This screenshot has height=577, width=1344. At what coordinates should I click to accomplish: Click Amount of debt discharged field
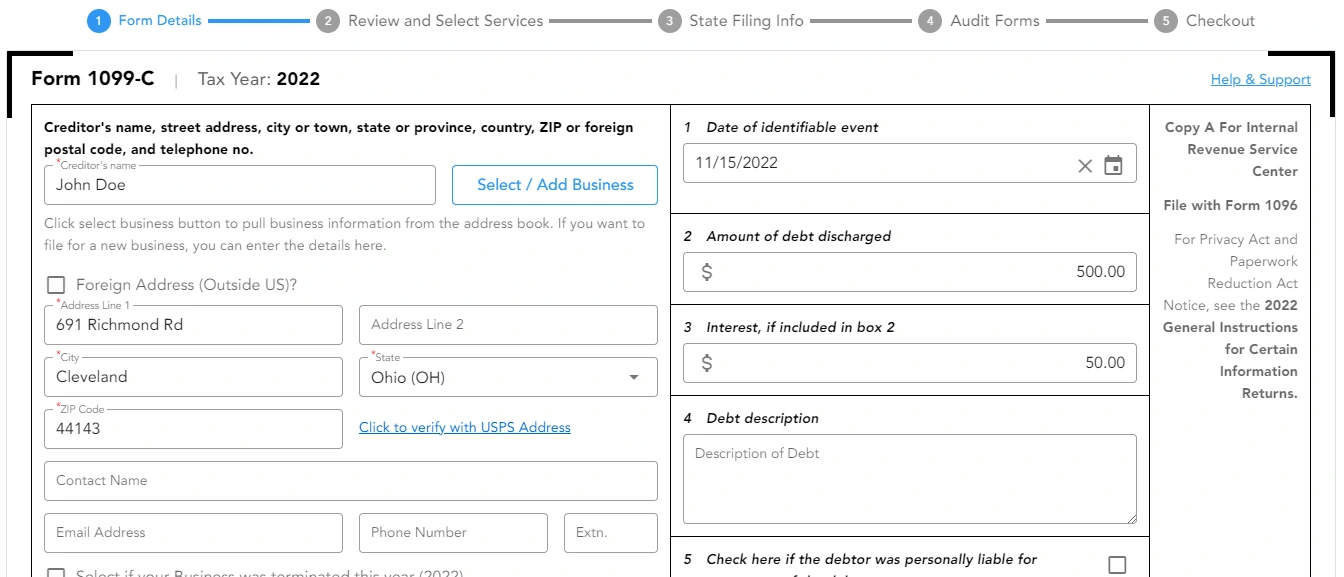(x=910, y=272)
